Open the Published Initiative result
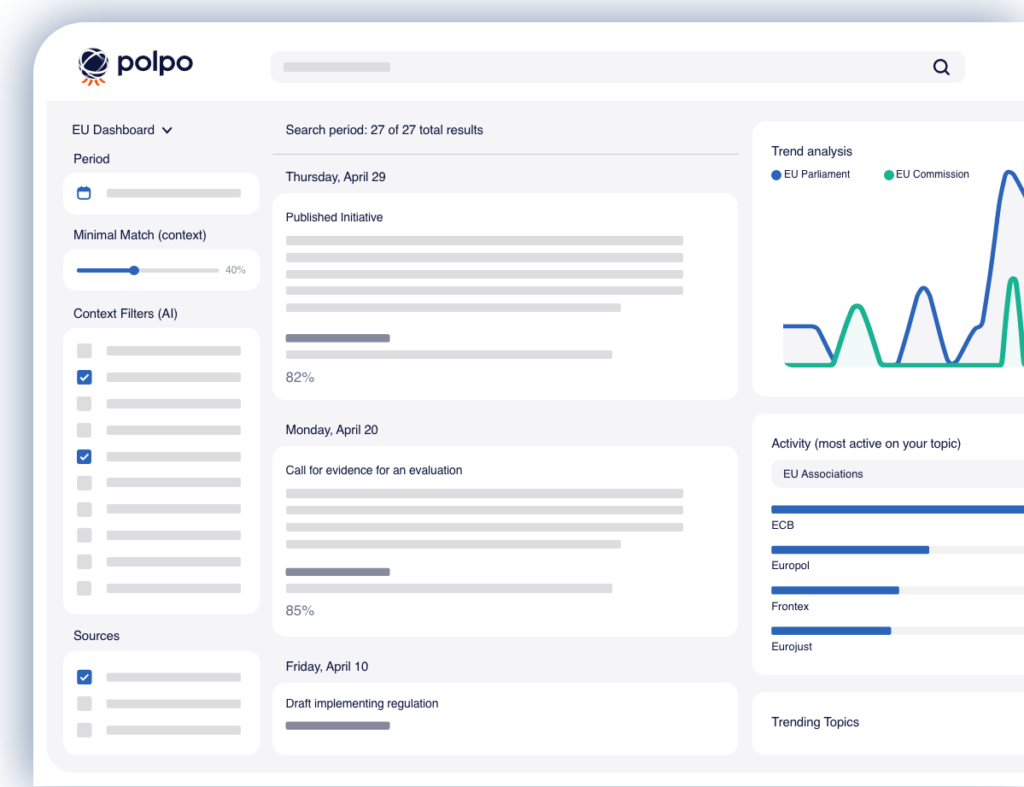This screenshot has width=1024, height=787. [334, 217]
